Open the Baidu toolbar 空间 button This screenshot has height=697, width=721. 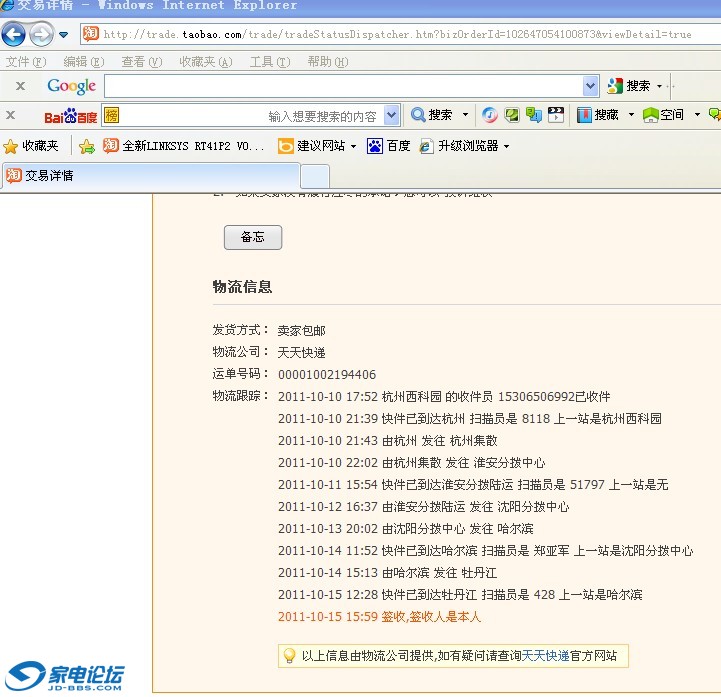pyautogui.click(x=664, y=115)
